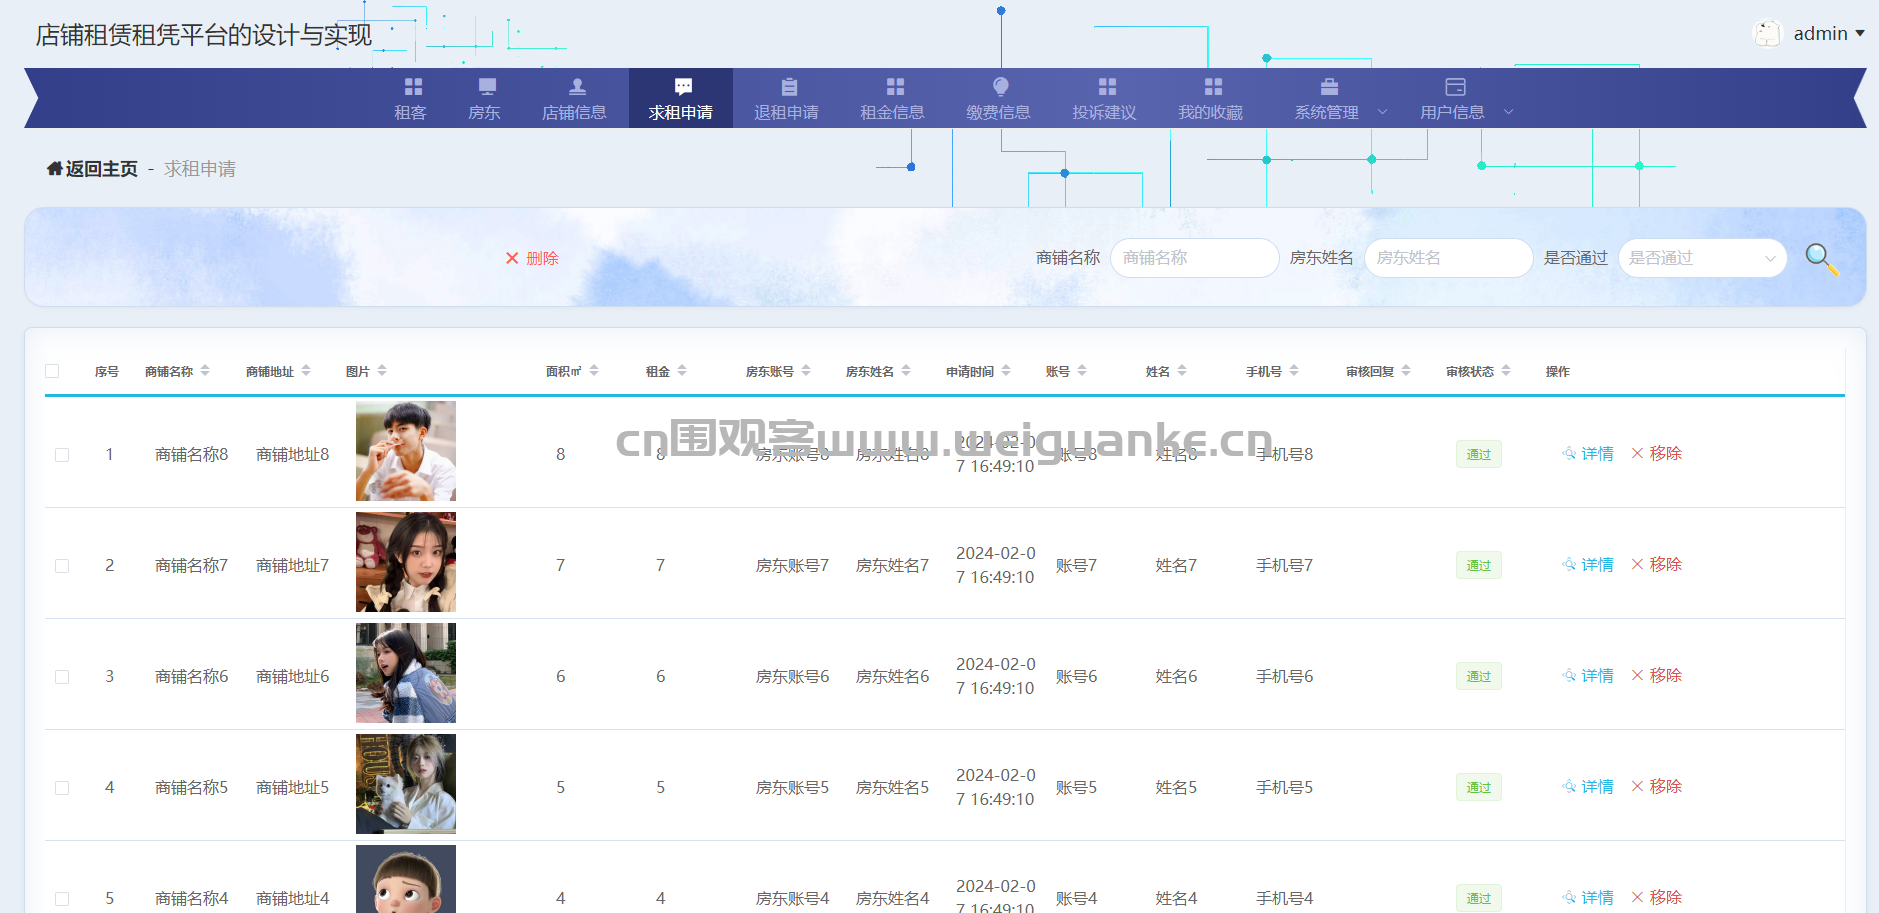Click the 通过 status tag for 商铺名称5
The image size is (1879, 913).
(1478, 788)
